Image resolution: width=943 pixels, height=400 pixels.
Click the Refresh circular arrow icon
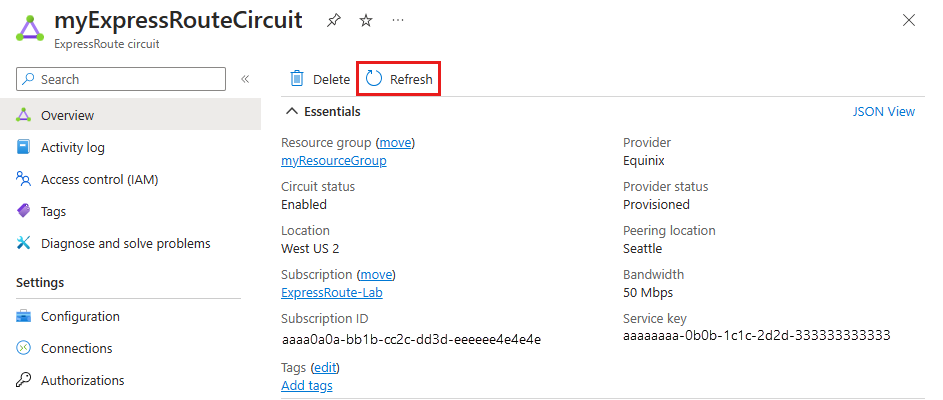click(374, 79)
